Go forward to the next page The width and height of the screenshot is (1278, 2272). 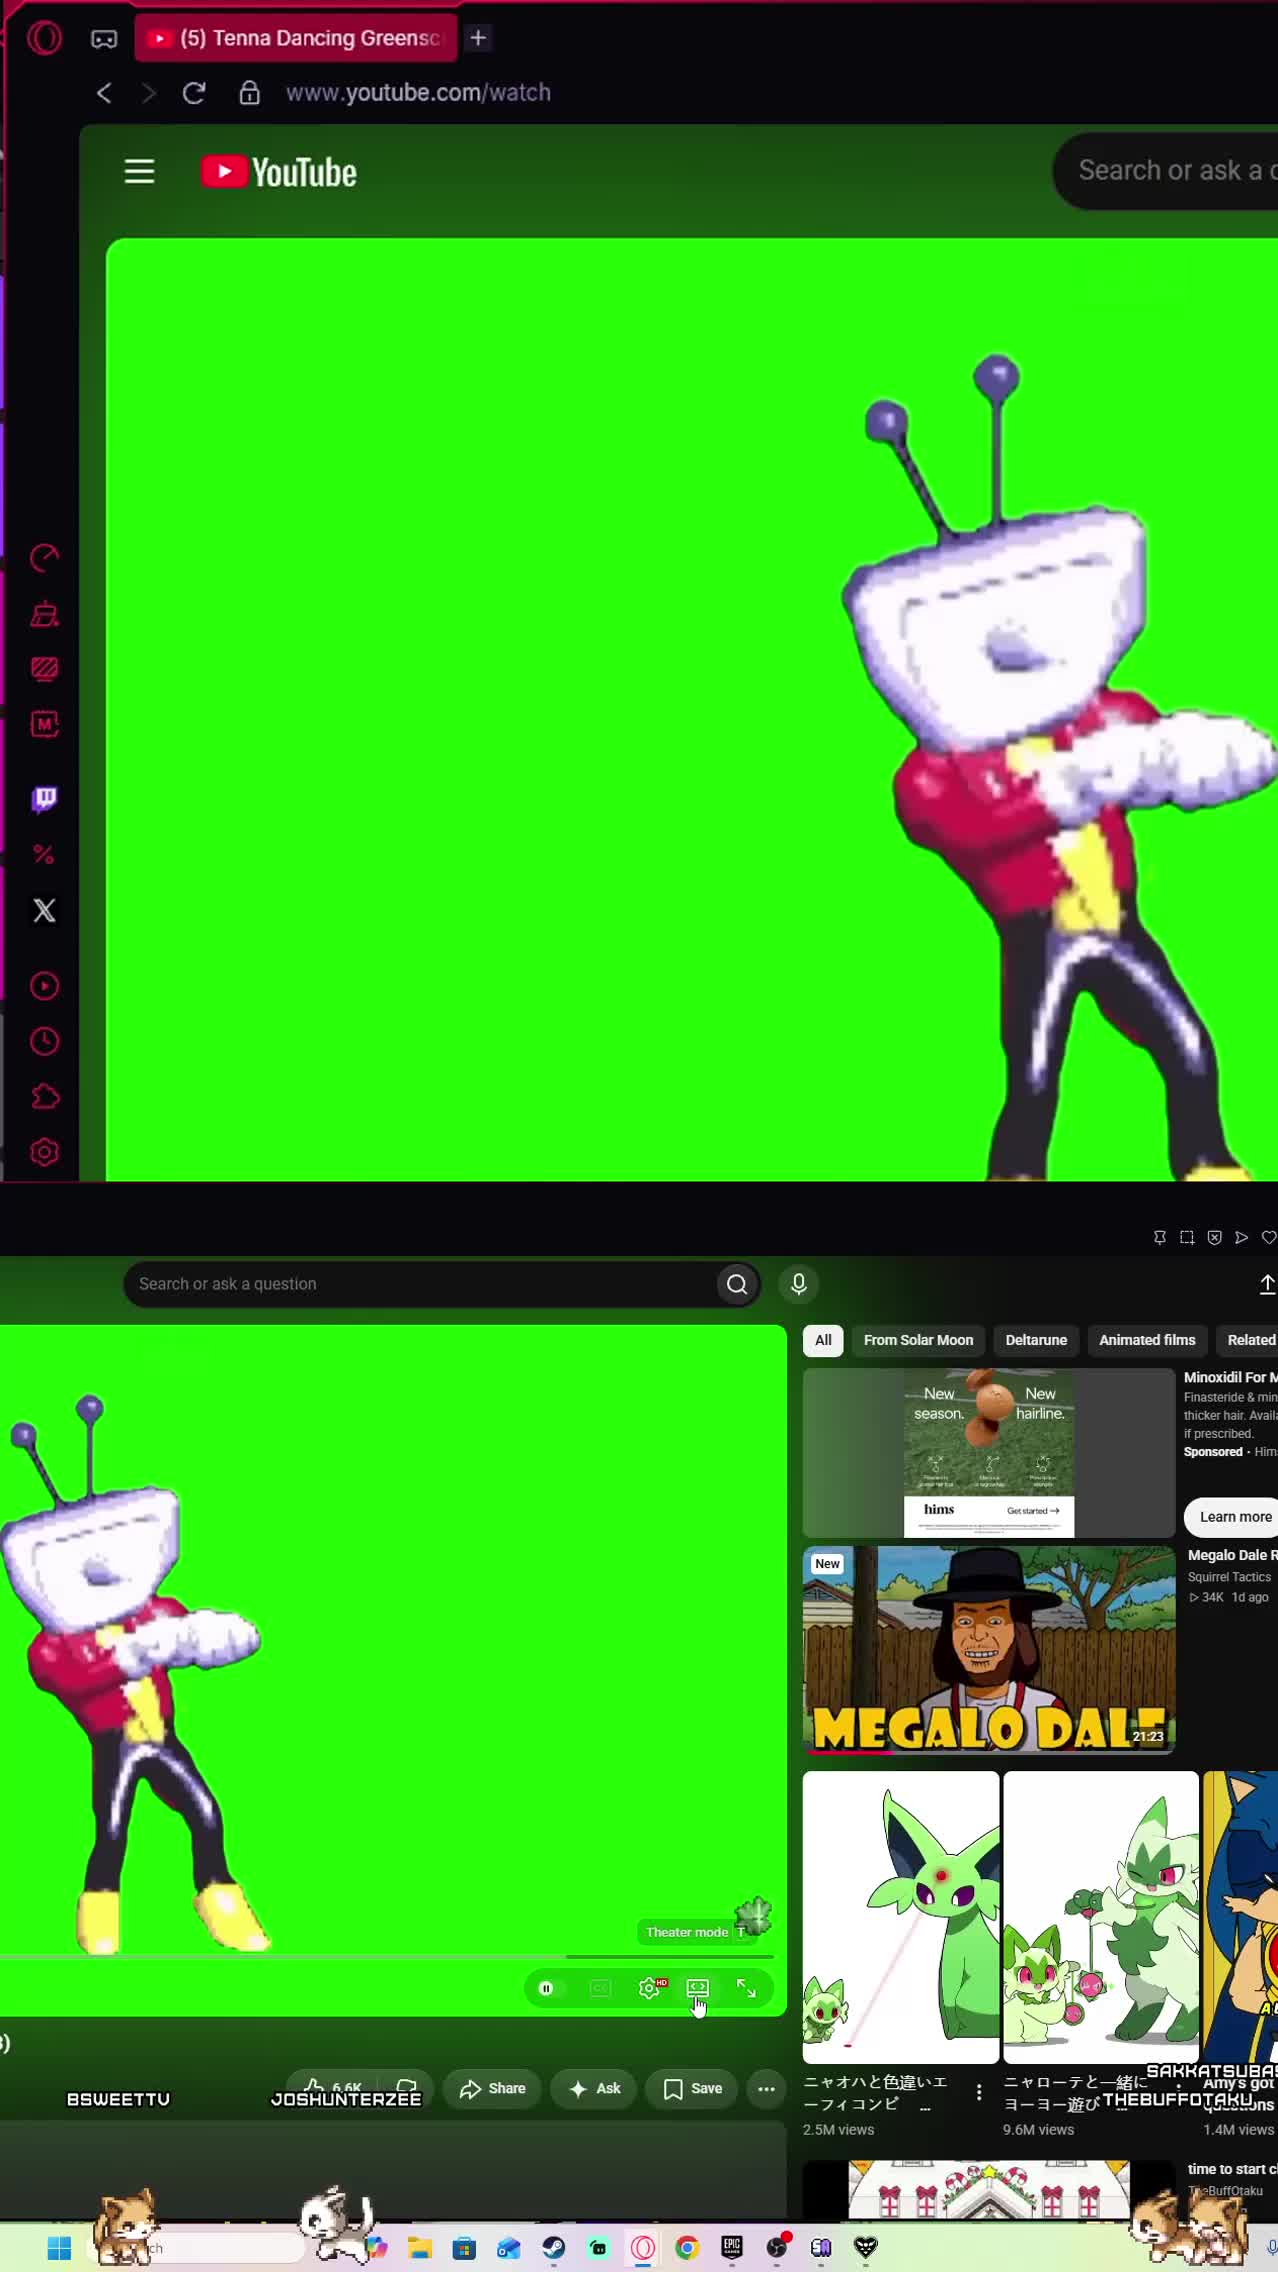(149, 93)
